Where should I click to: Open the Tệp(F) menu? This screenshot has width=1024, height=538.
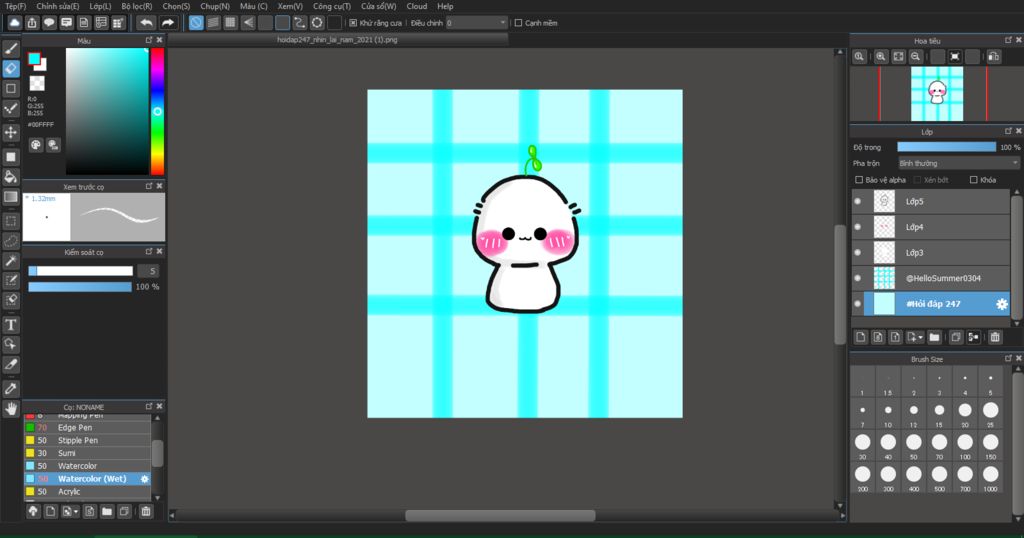pos(16,6)
